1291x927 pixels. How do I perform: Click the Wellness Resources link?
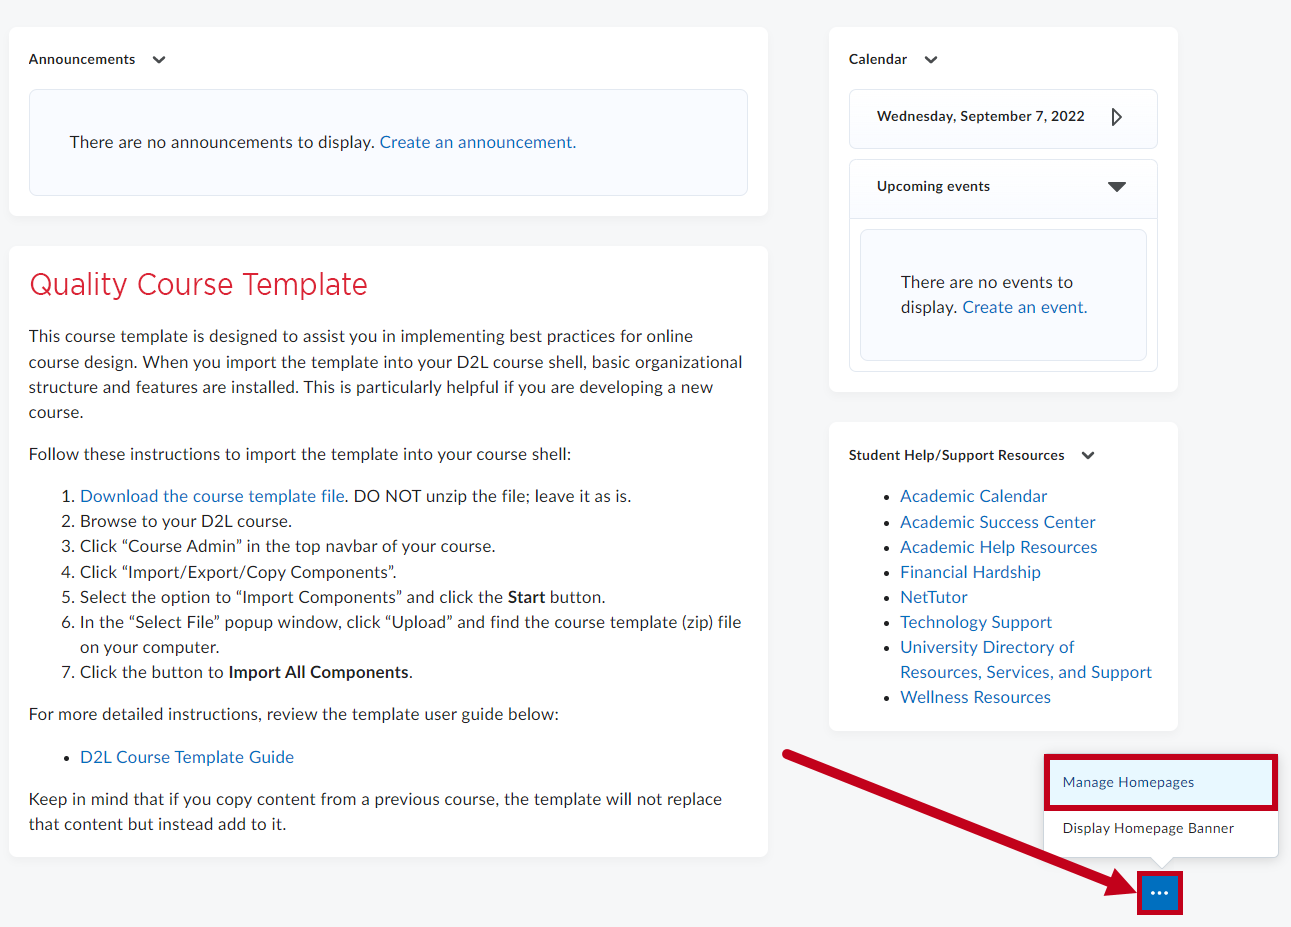975,697
